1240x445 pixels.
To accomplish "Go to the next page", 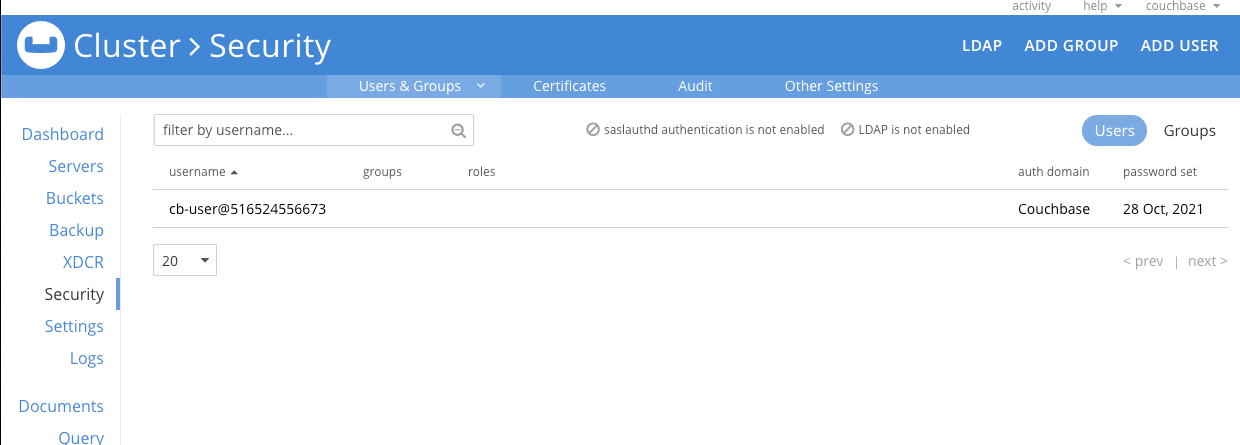I will click(x=1208, y=261).
